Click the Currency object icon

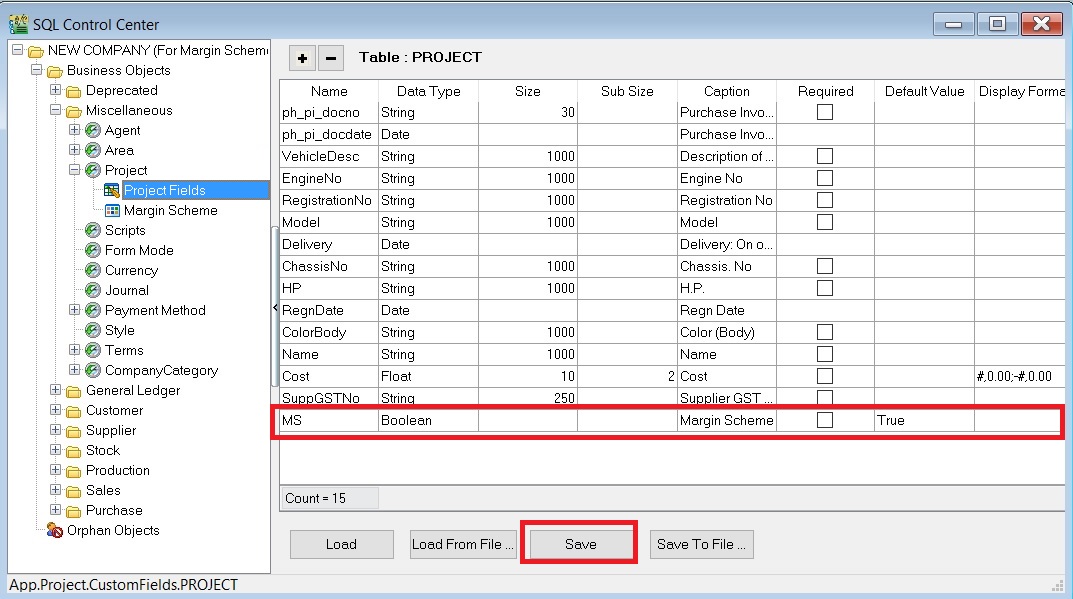93,270
